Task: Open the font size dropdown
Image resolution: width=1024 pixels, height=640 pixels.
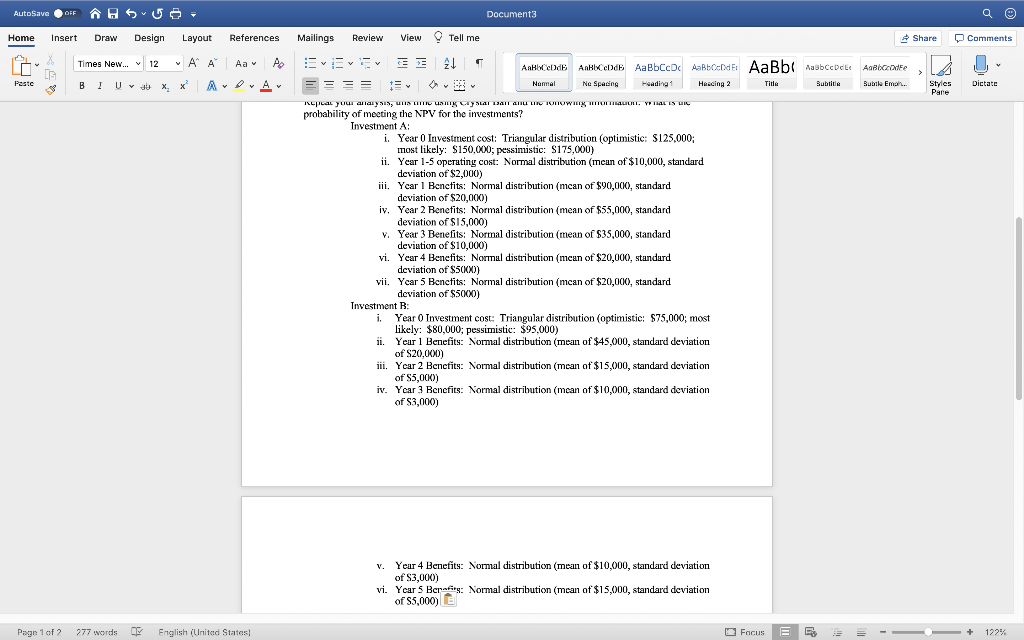Action: click(x=178, y=63)
